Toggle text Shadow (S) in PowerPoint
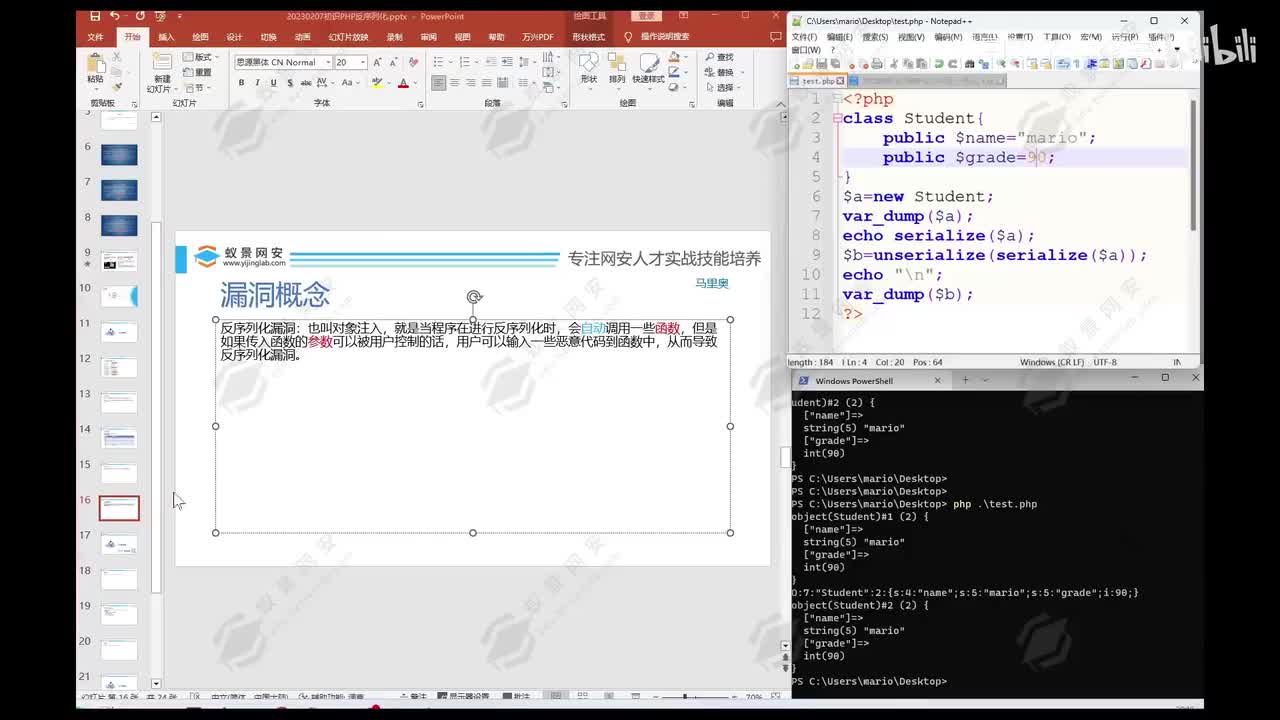The height and width of the screenshot is (720, 1280). click(290, 83)
